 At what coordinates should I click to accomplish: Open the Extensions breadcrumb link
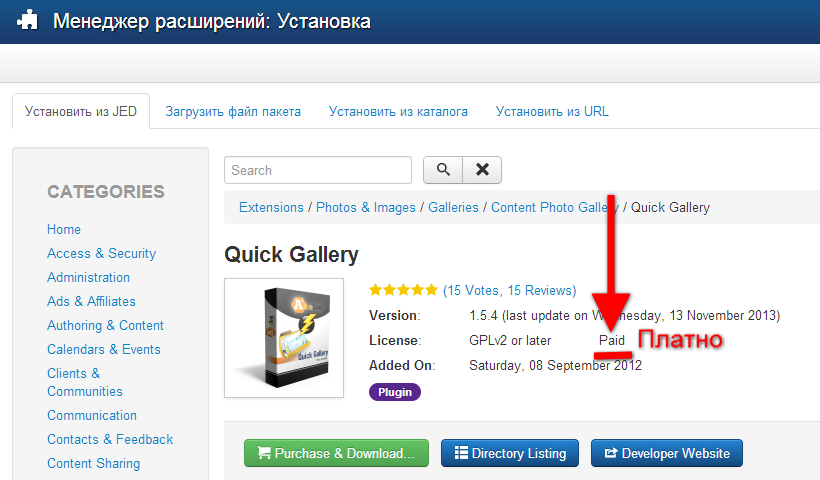271,208
